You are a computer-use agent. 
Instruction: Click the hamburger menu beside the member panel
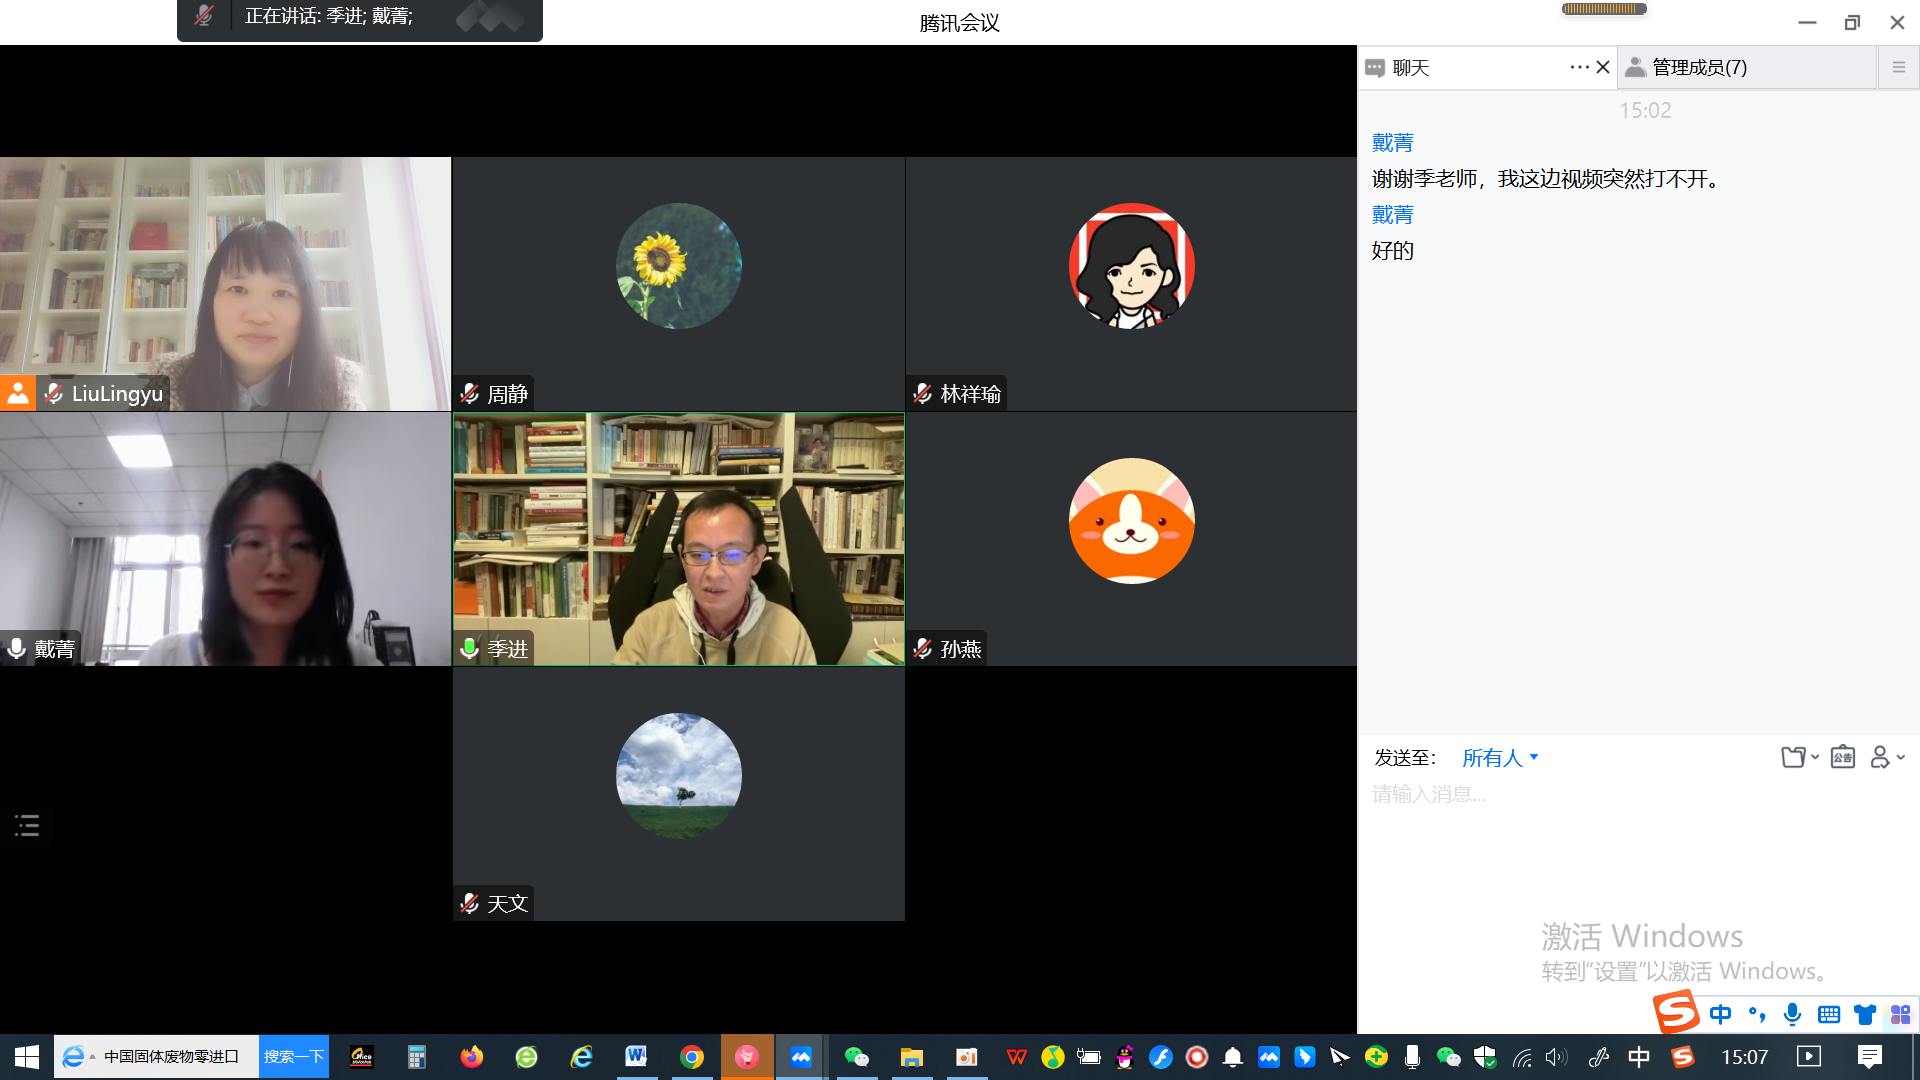(1898, 67)
